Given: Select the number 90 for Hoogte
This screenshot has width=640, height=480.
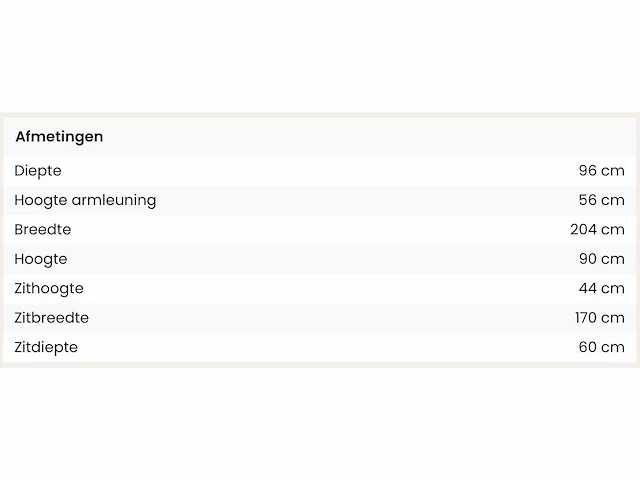Looking at the screenshot, I should (x=587, y=259).
